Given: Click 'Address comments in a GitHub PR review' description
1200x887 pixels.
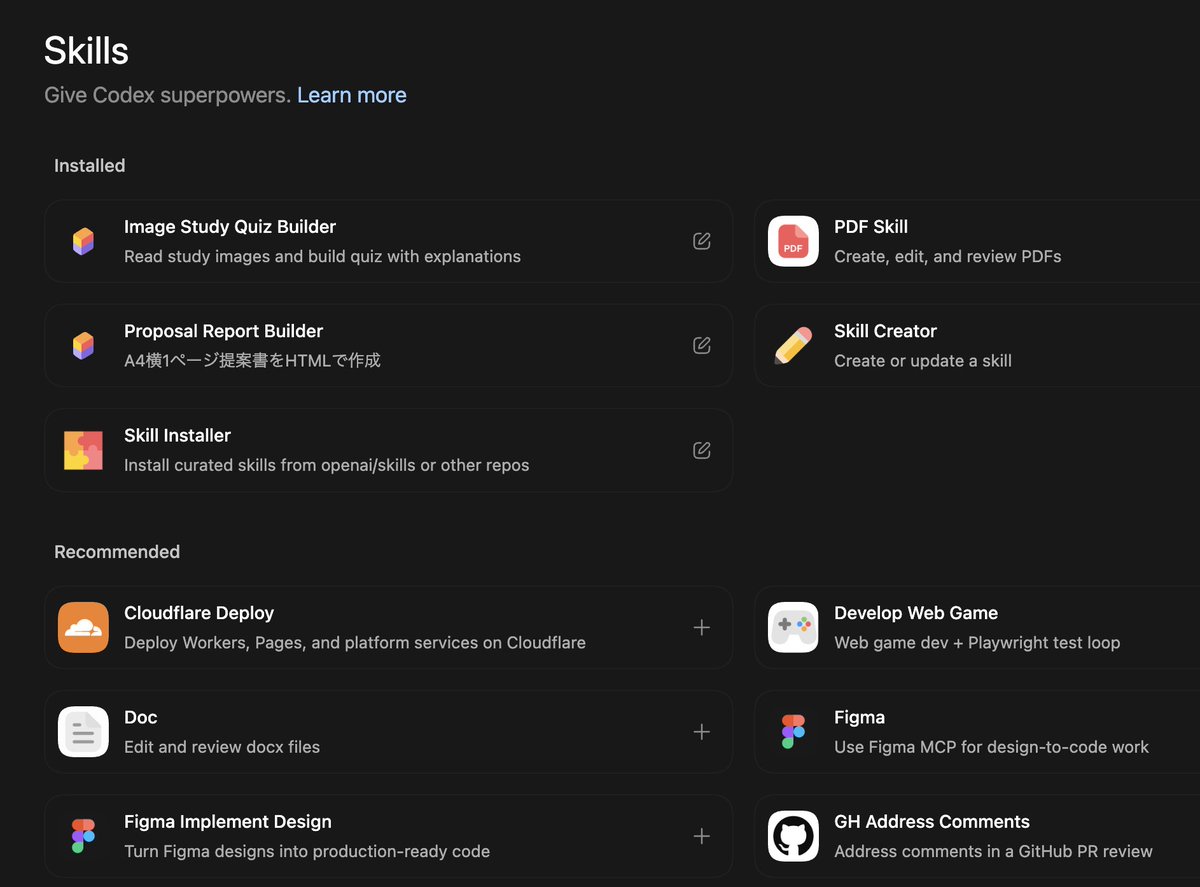Looking at the screenshot, I should (993, 852).
